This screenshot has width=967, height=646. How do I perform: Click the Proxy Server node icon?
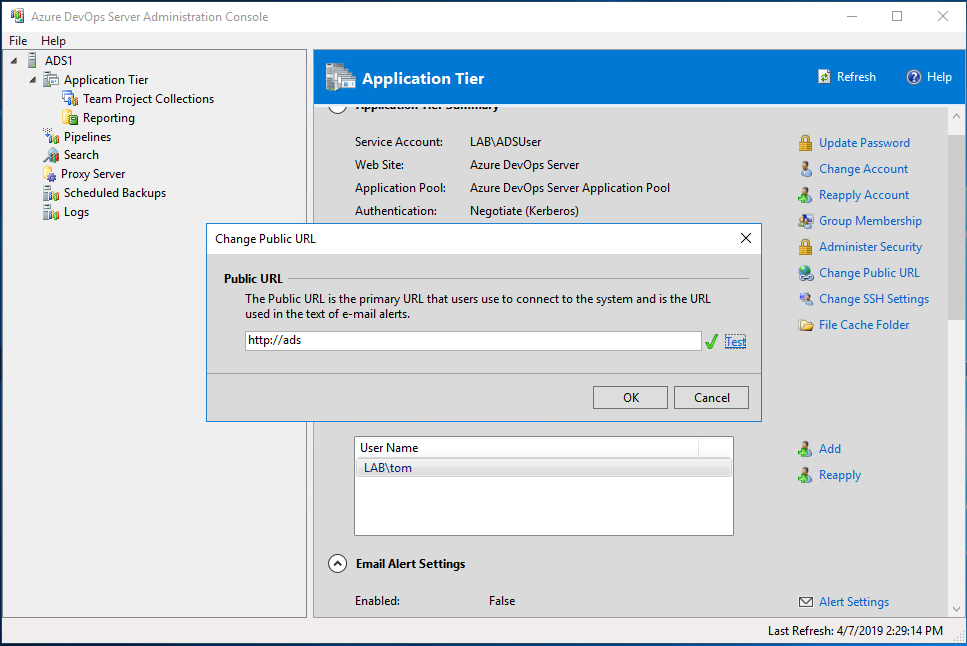[x=50, y=174]
